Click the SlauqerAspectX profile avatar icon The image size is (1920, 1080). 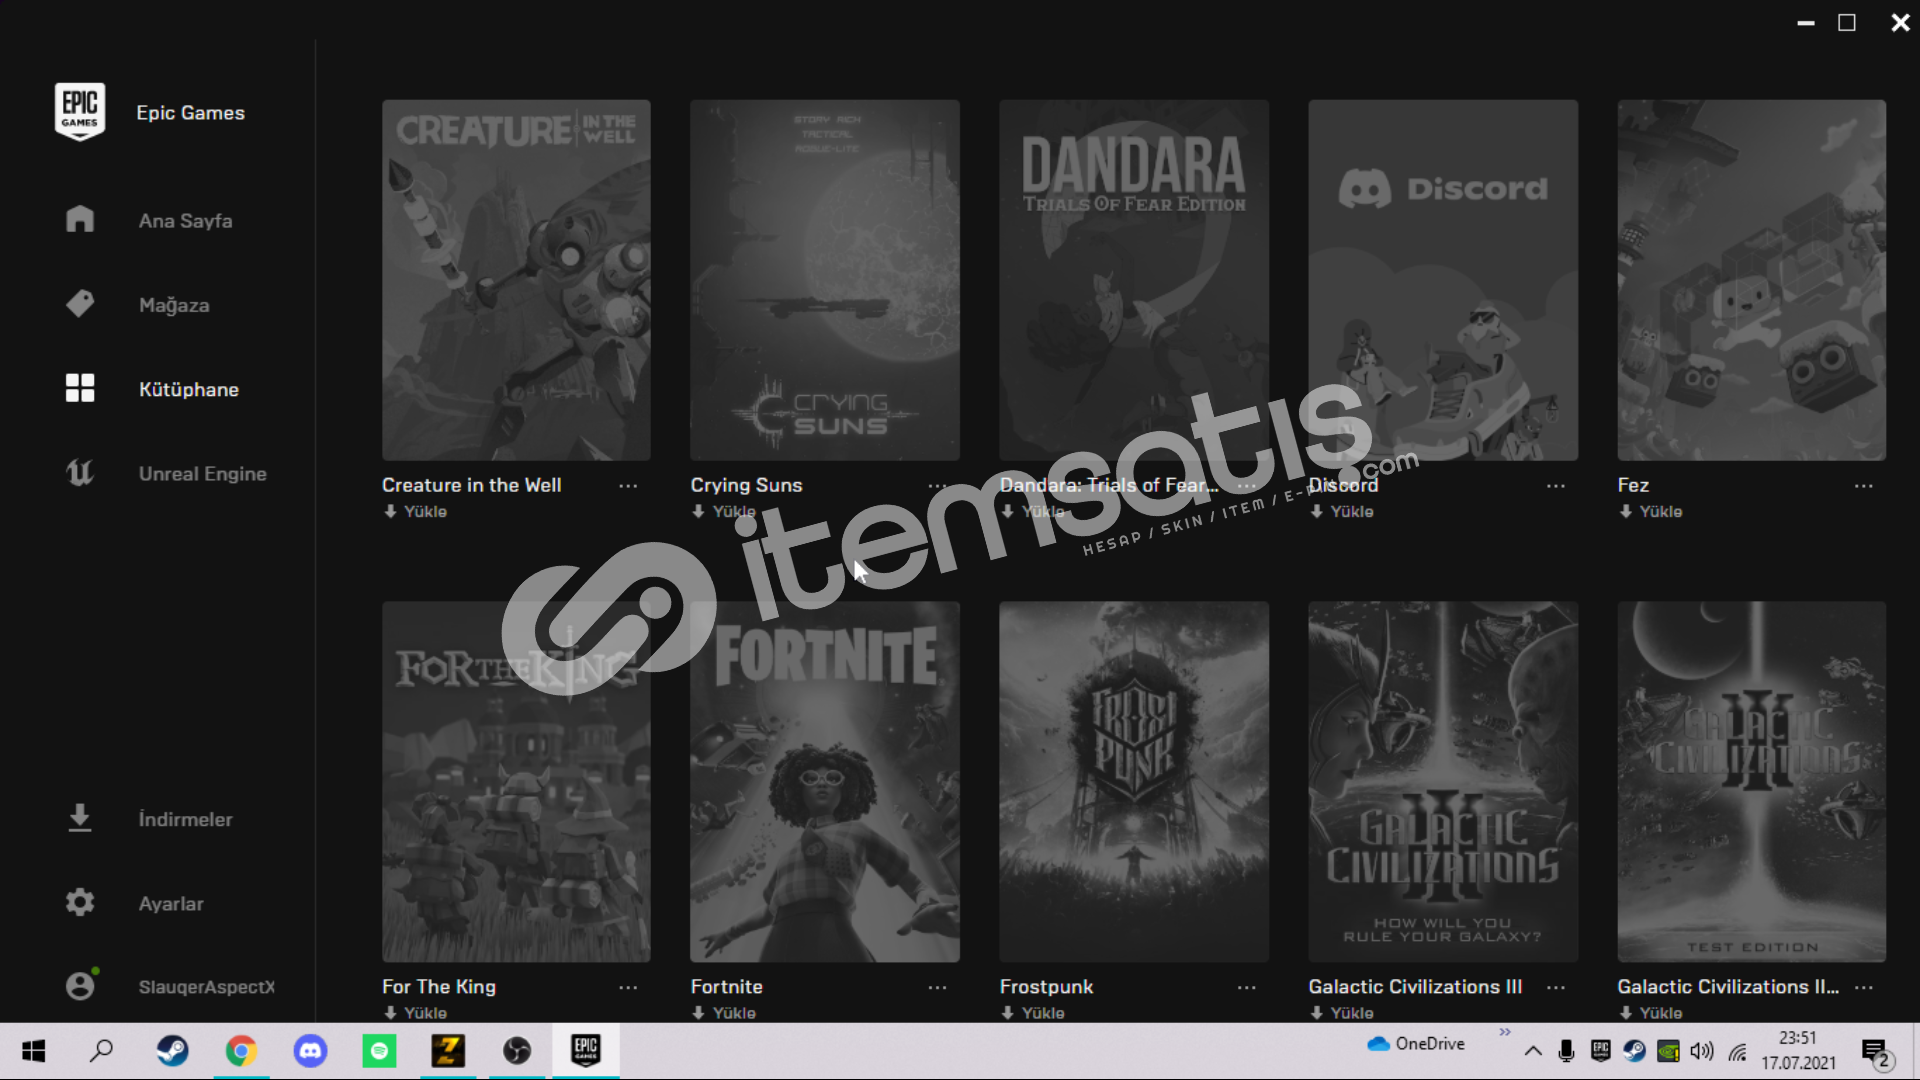(80, 986)
